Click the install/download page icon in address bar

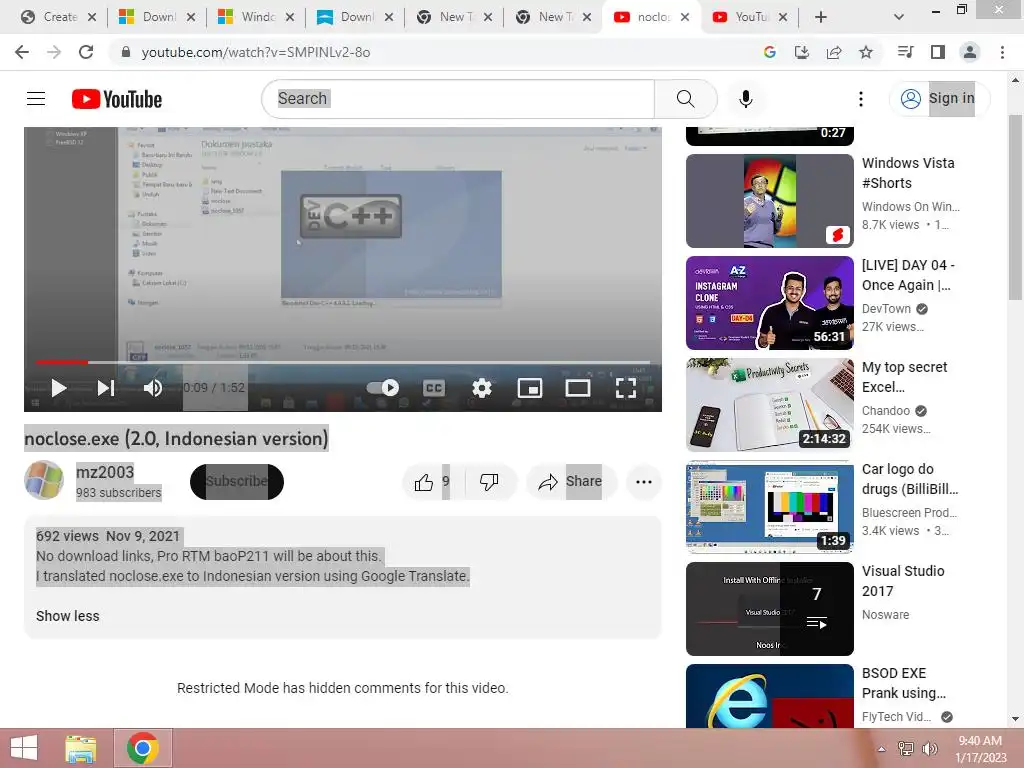coord(801,52)
